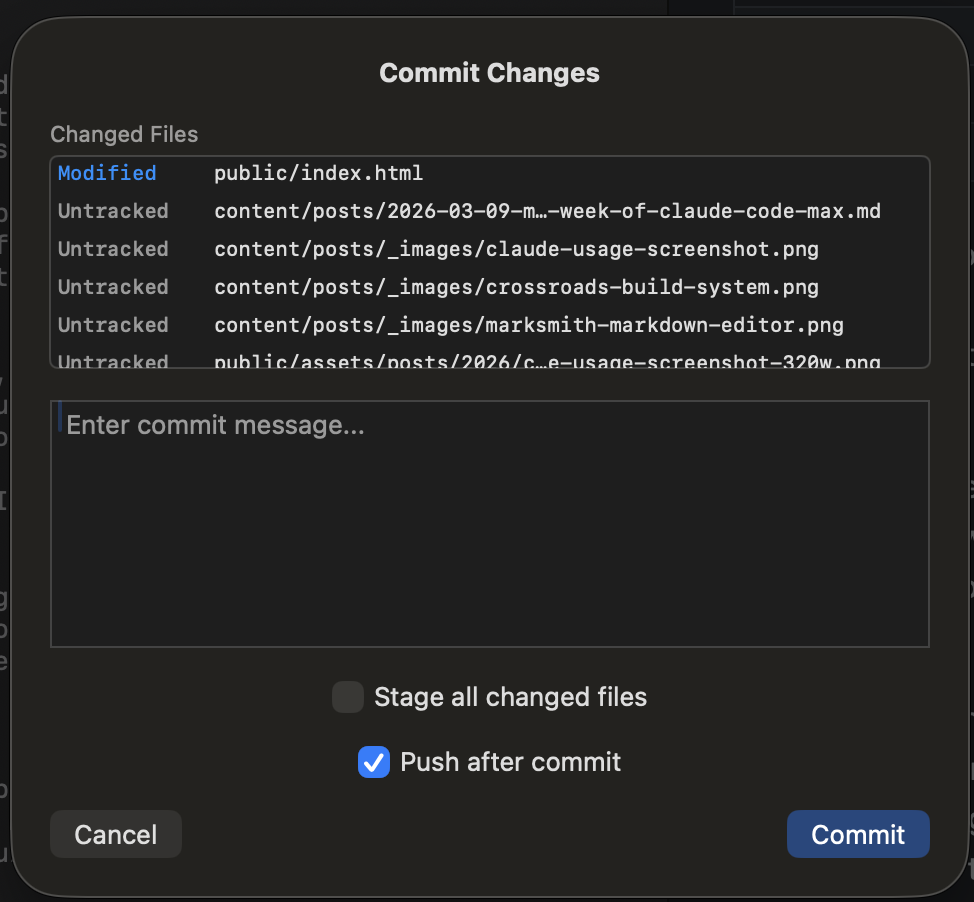The width and height of the screenshot is (974, 902).
Task: Click the Changed Files section header
Action: tap(124, 134)
